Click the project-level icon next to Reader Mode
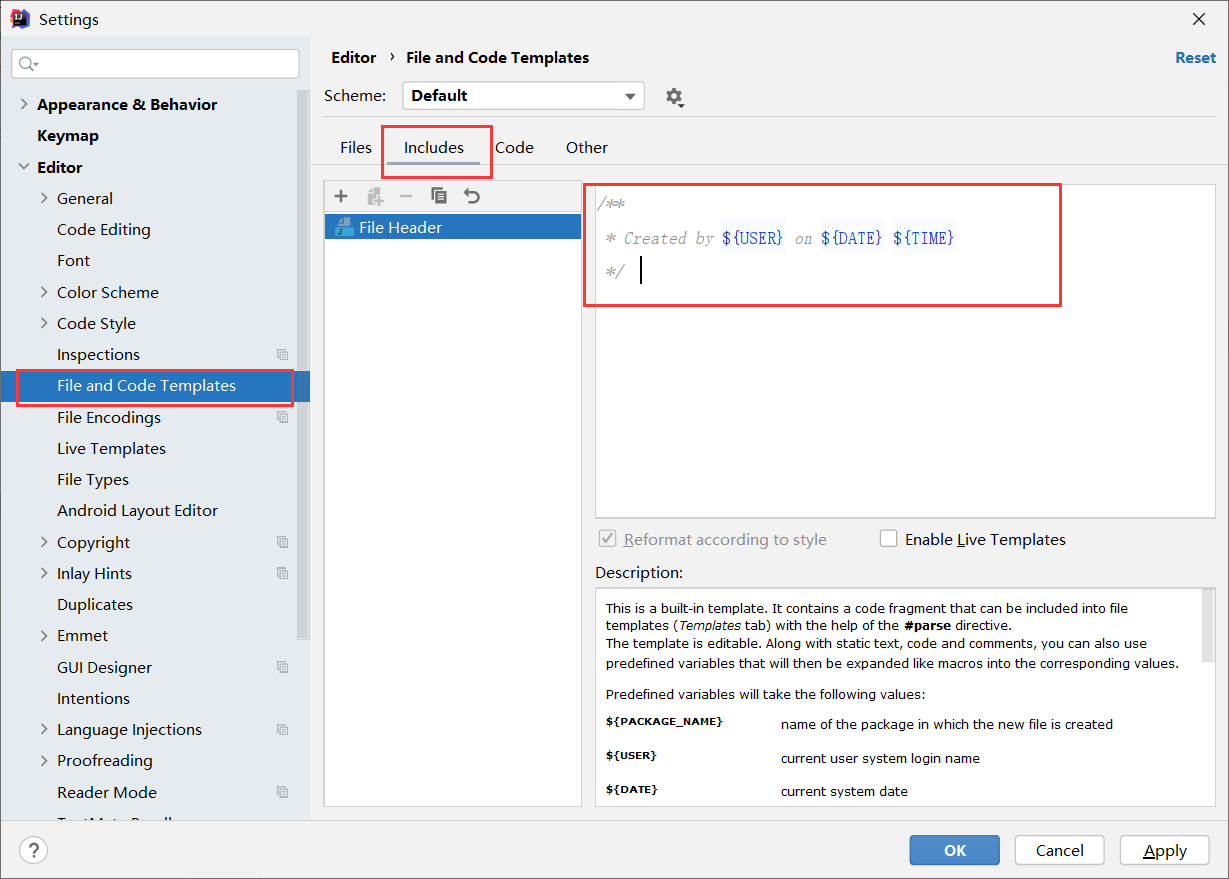Screen dimensions: 1229x879 pos(282,792)
